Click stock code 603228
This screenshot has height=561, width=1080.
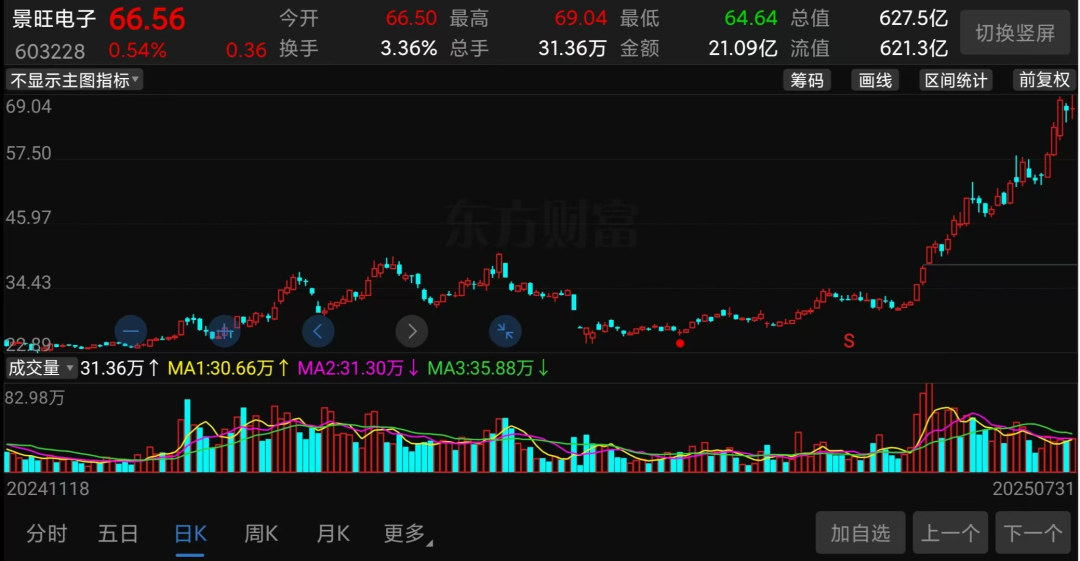[50, 51]
